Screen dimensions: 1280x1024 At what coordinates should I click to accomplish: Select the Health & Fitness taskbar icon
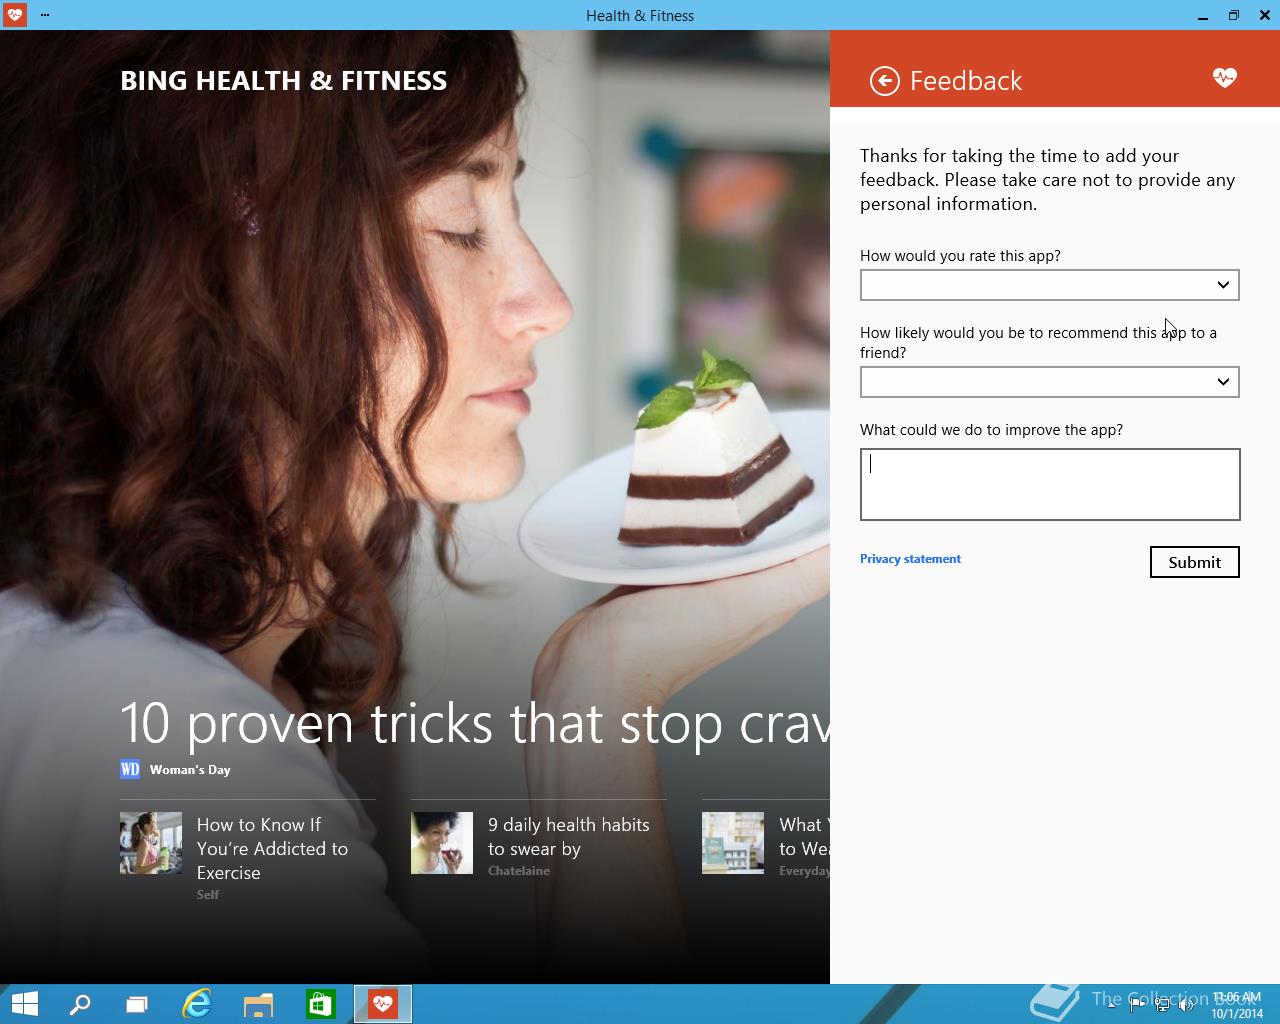click(382, 1004)
